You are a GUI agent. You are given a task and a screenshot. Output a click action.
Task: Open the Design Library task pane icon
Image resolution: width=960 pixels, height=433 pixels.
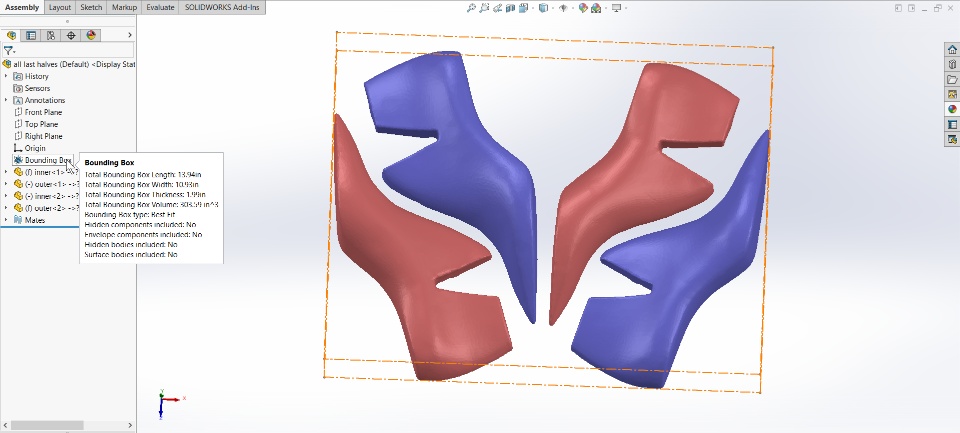tap(952, 64)
